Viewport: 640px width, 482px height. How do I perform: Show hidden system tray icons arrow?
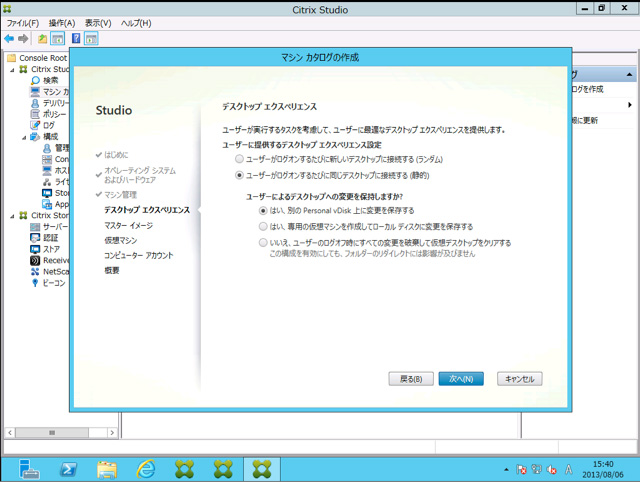506,470
